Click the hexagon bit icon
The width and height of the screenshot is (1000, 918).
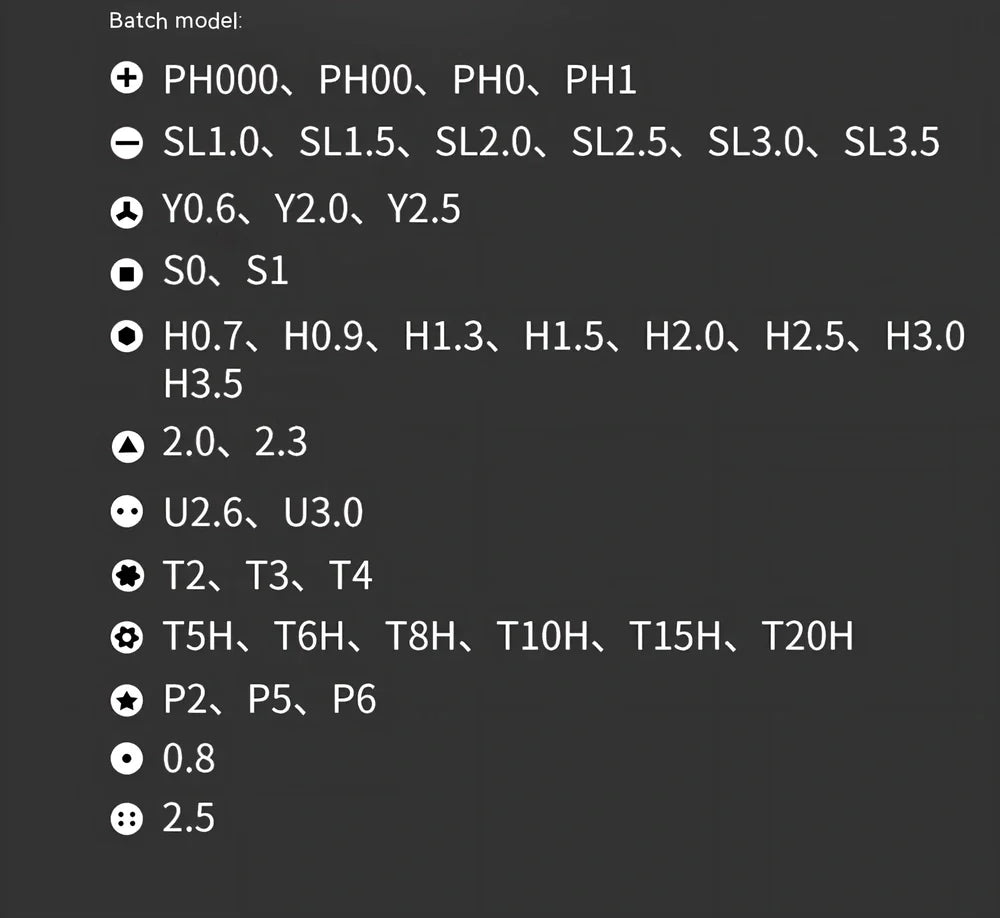coord(127,338)
